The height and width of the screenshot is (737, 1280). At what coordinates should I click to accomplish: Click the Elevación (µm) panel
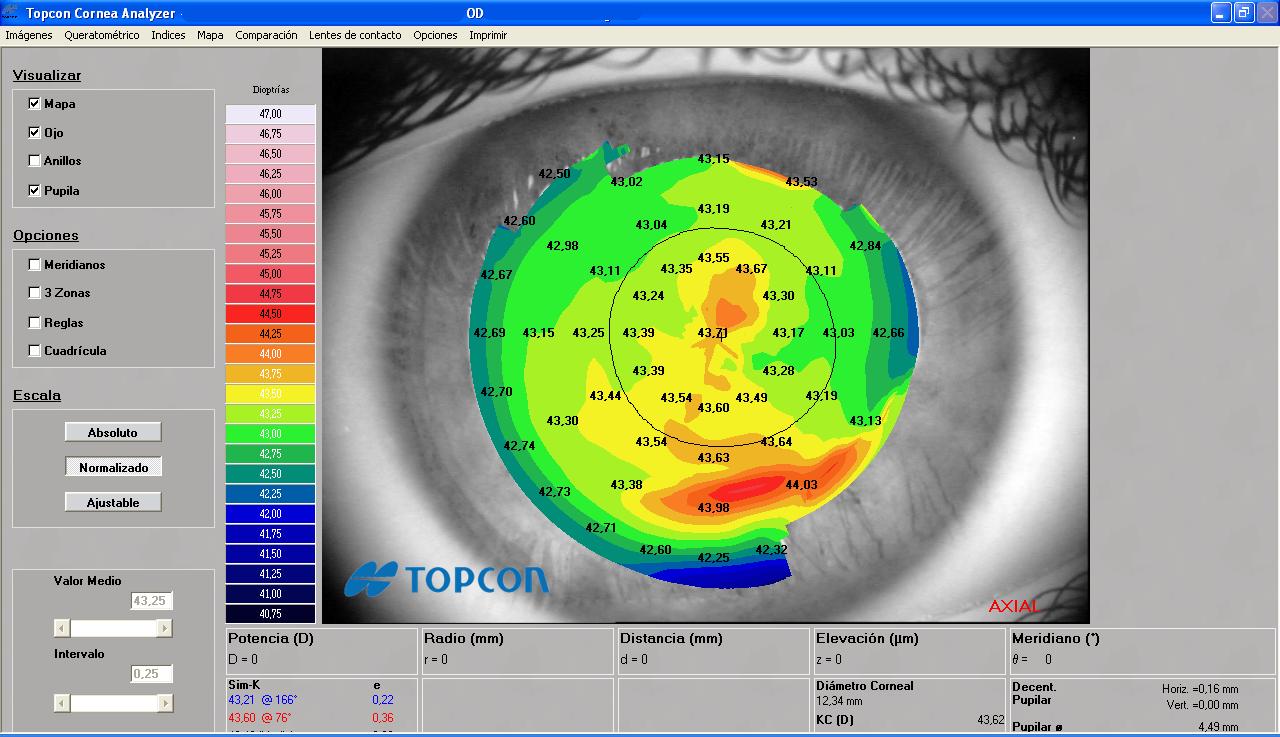point(909,651)
